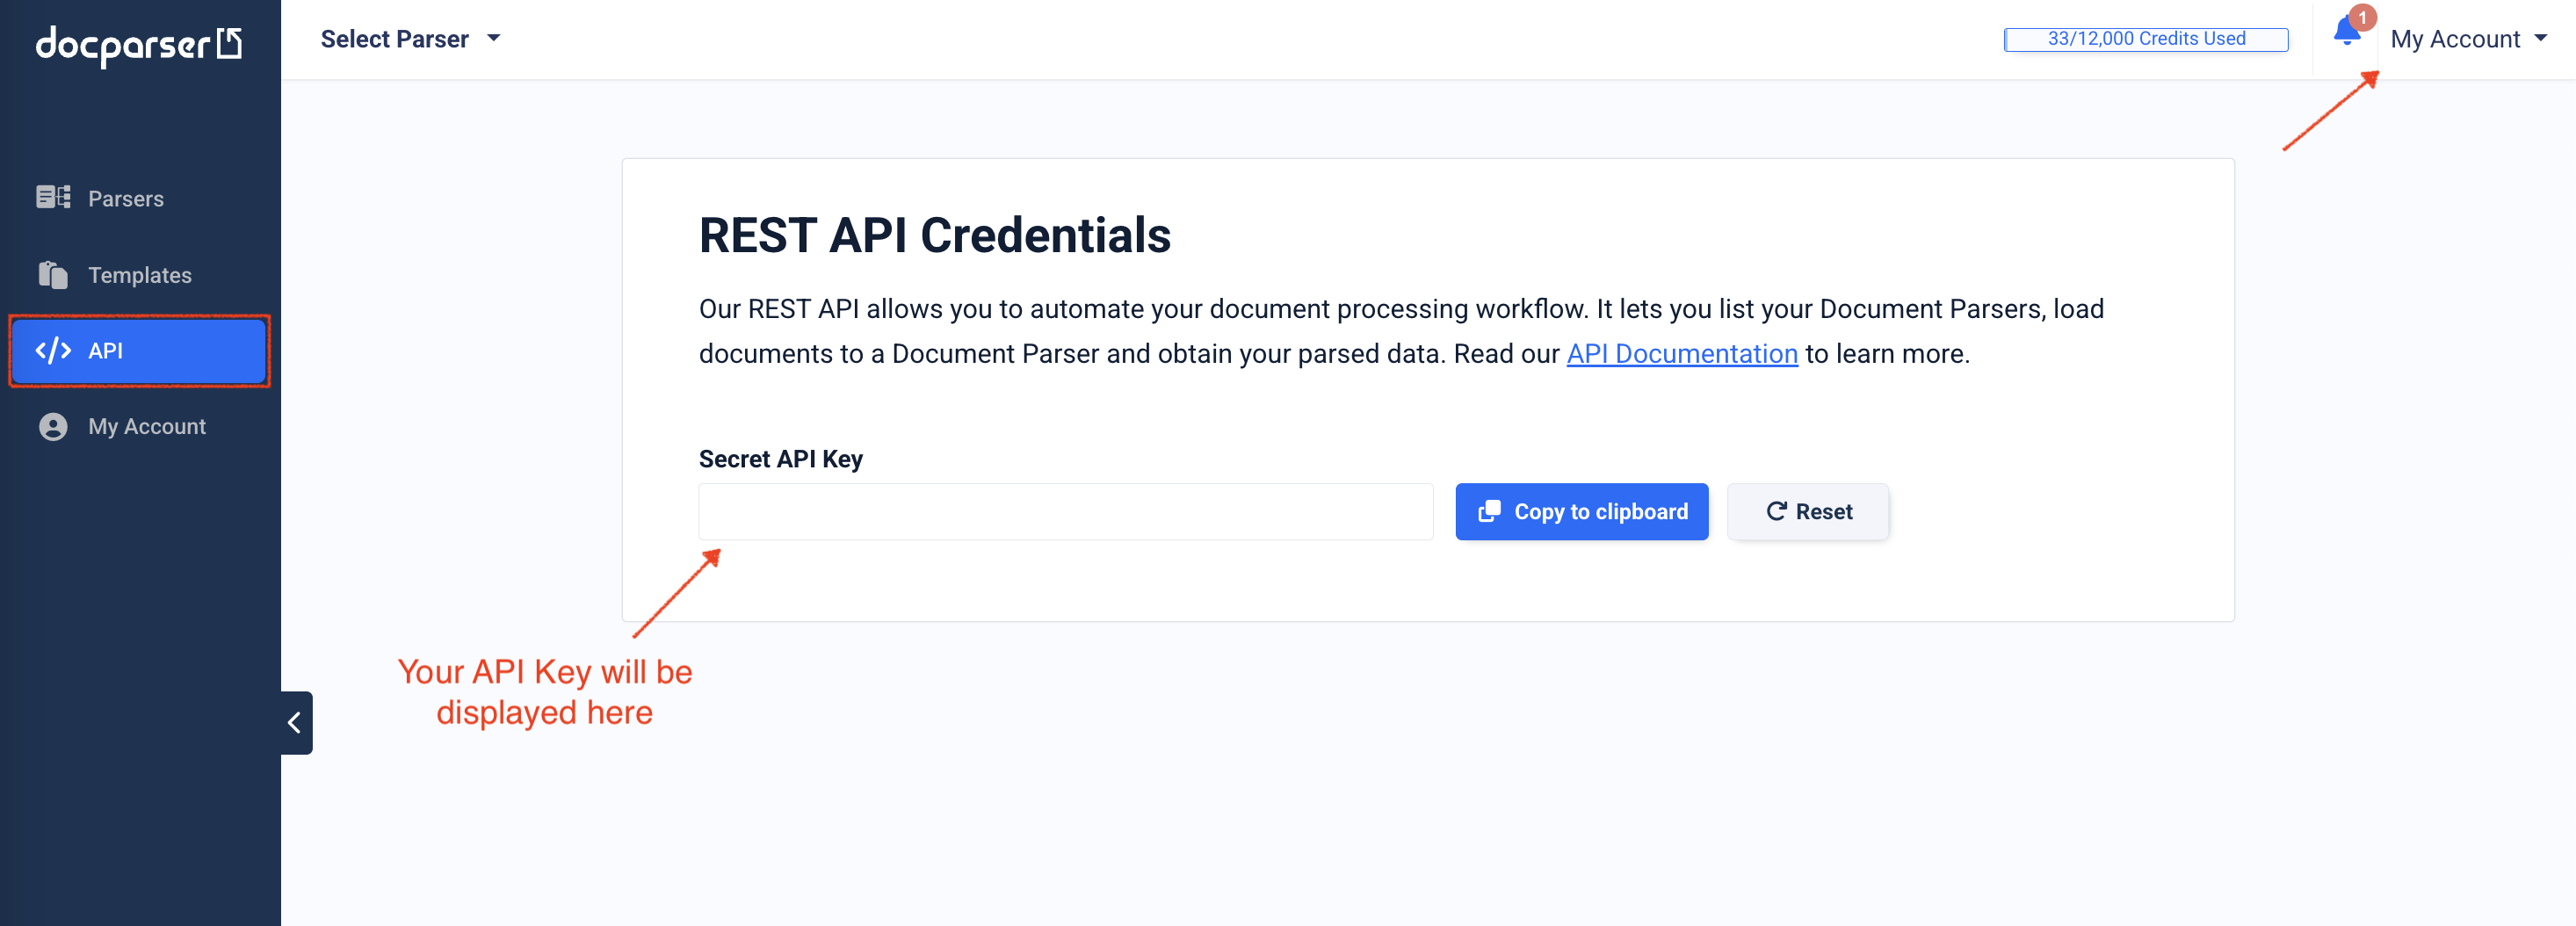Go to My Account settings
This screenshot has height=926, width=2576.
pyautogui.click(x=146, y=426)
